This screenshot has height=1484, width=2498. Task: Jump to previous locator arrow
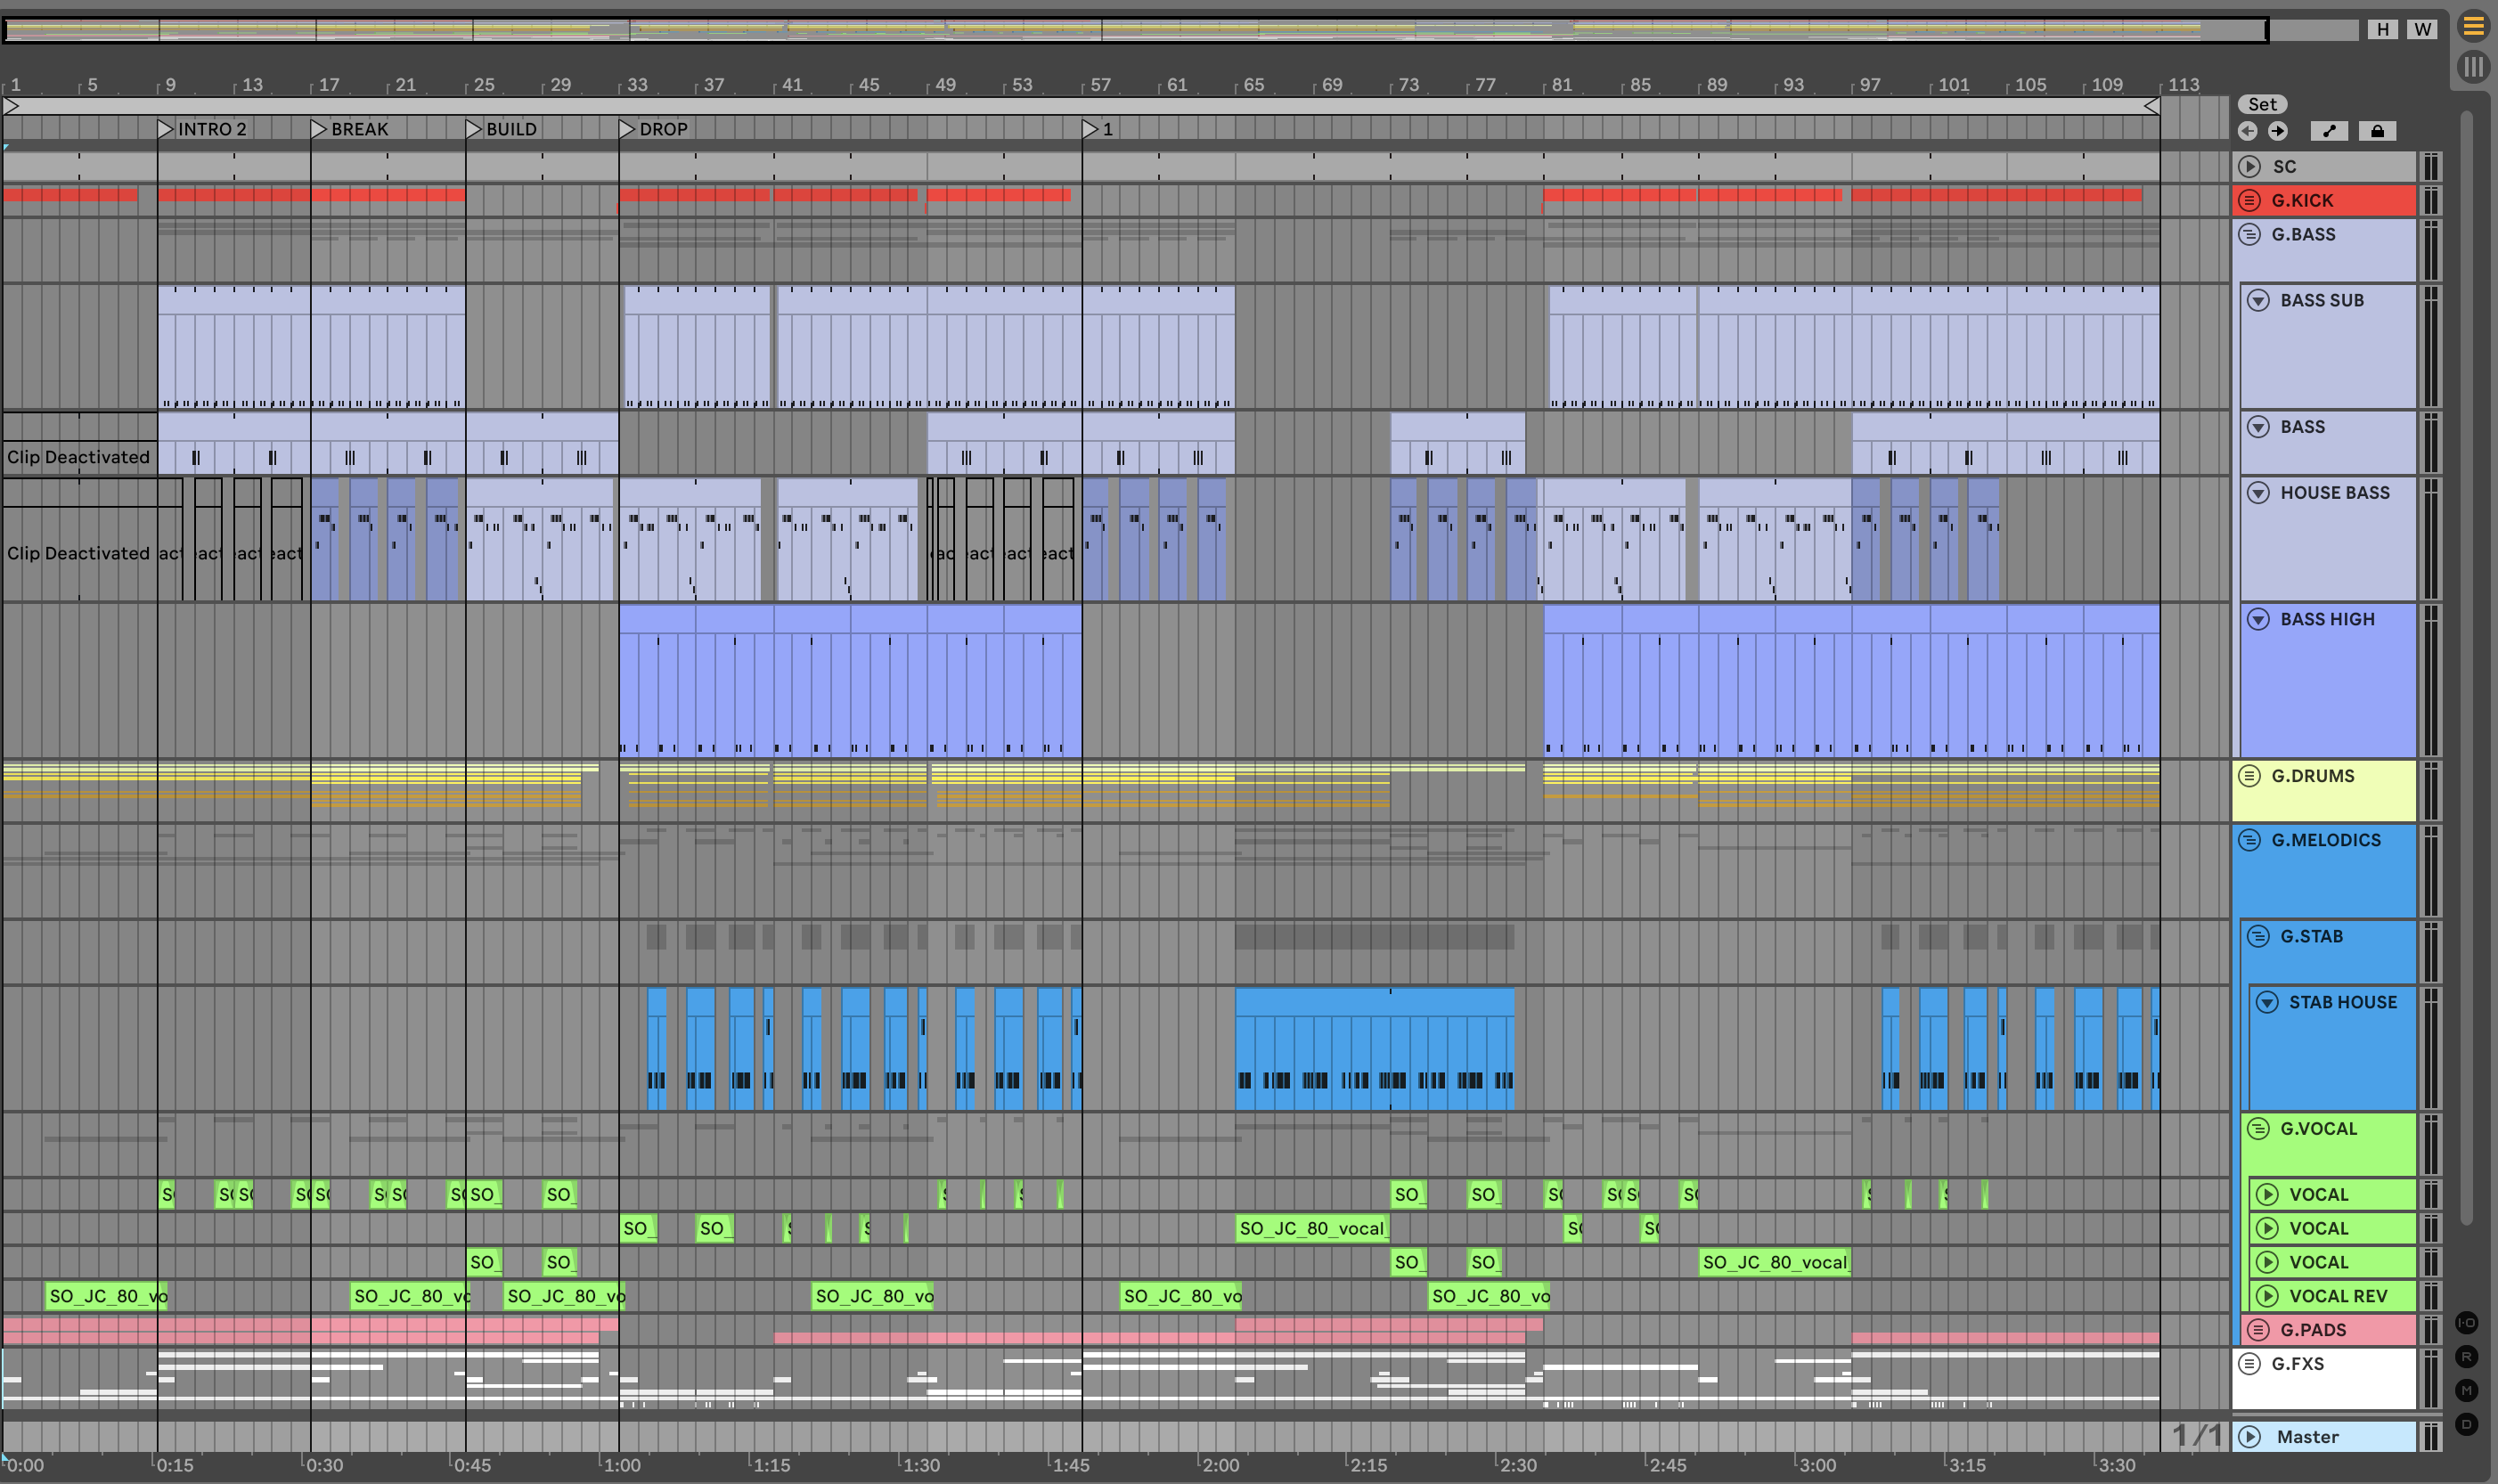2248,131
